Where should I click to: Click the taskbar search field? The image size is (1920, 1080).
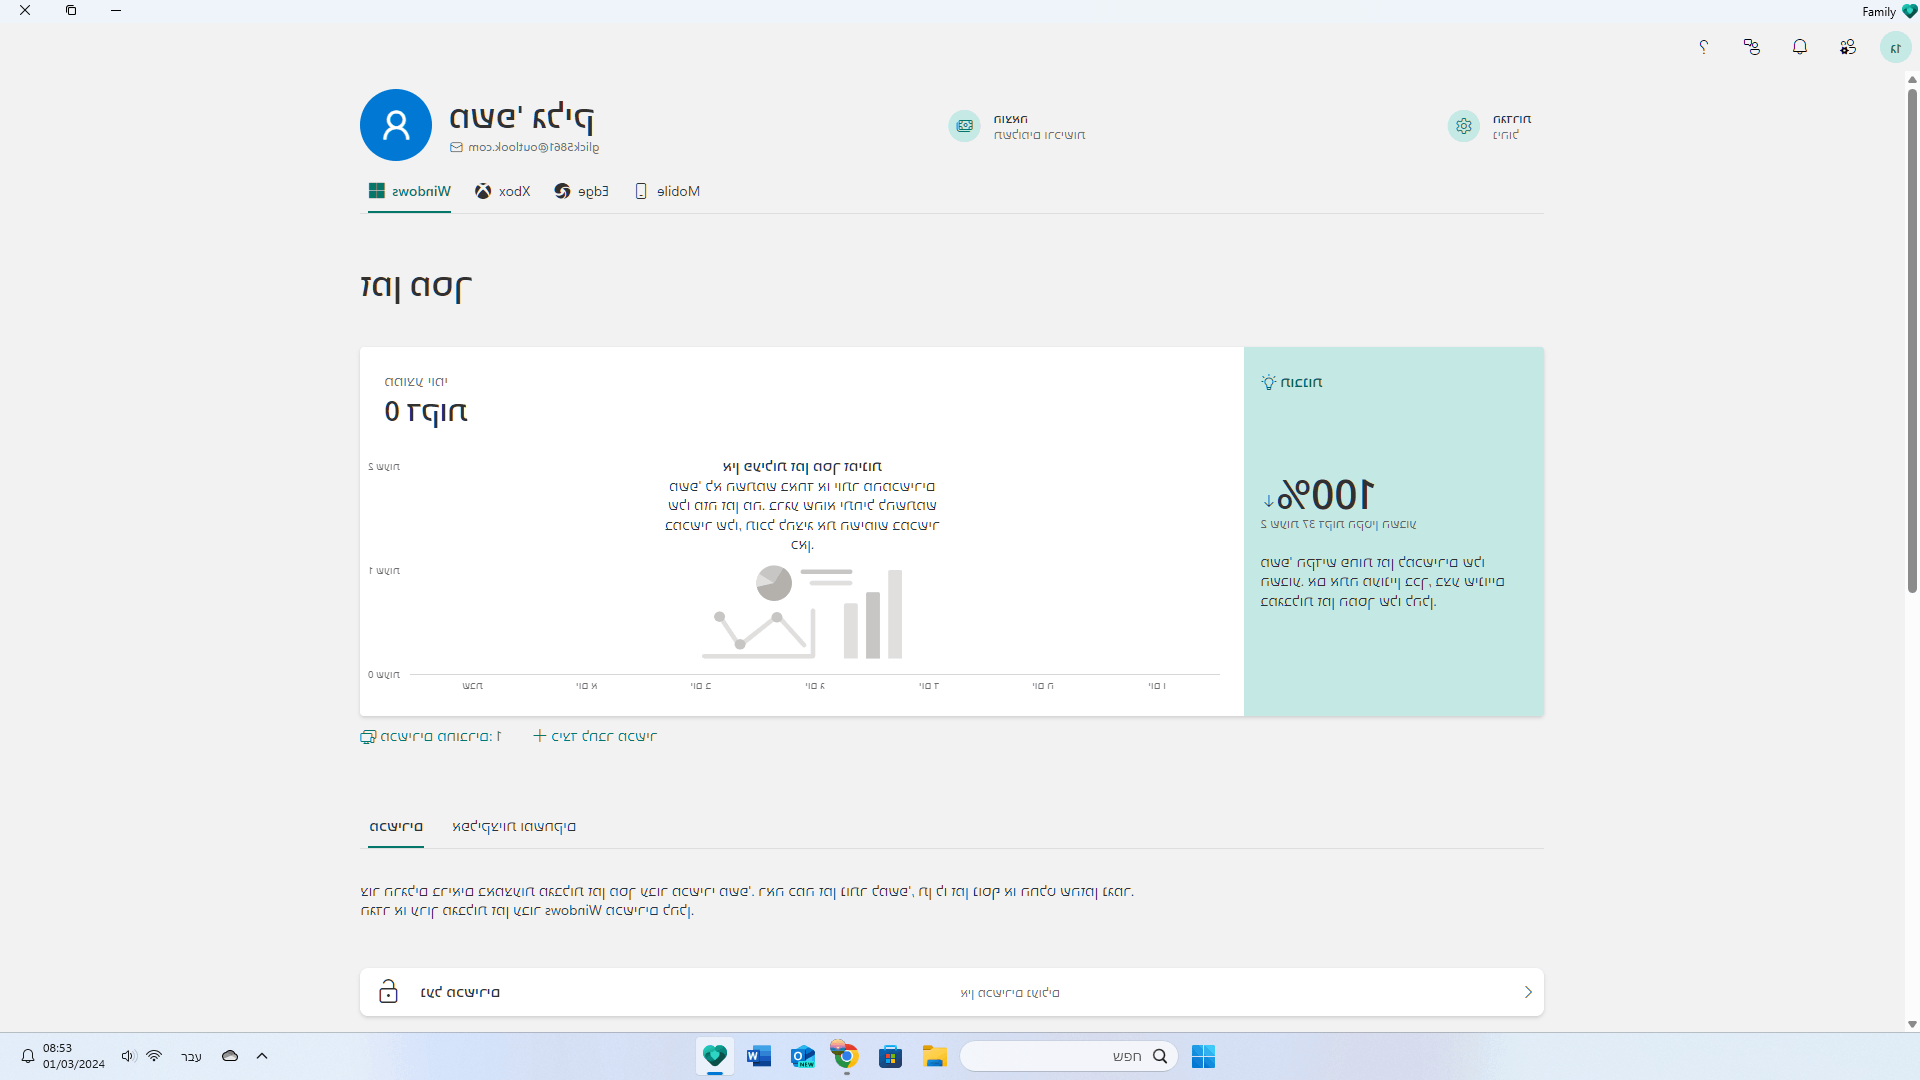coord(1068,1056)
